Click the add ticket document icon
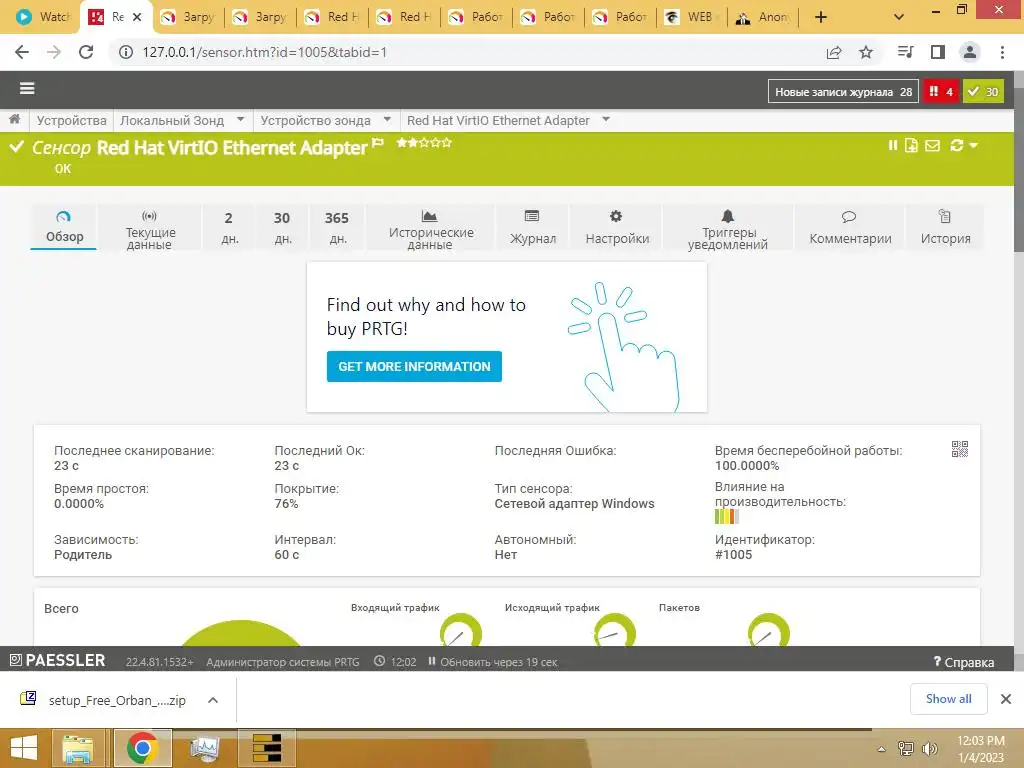Image resolution: width=1024 pixels, height=768 pixels. pos(912,146)
